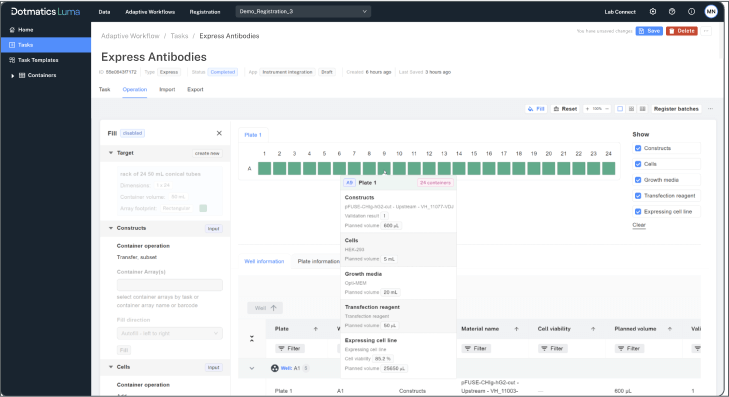Sort the Material name column
This screenshot has width=729, height=397.
click(x=516, y=329)
